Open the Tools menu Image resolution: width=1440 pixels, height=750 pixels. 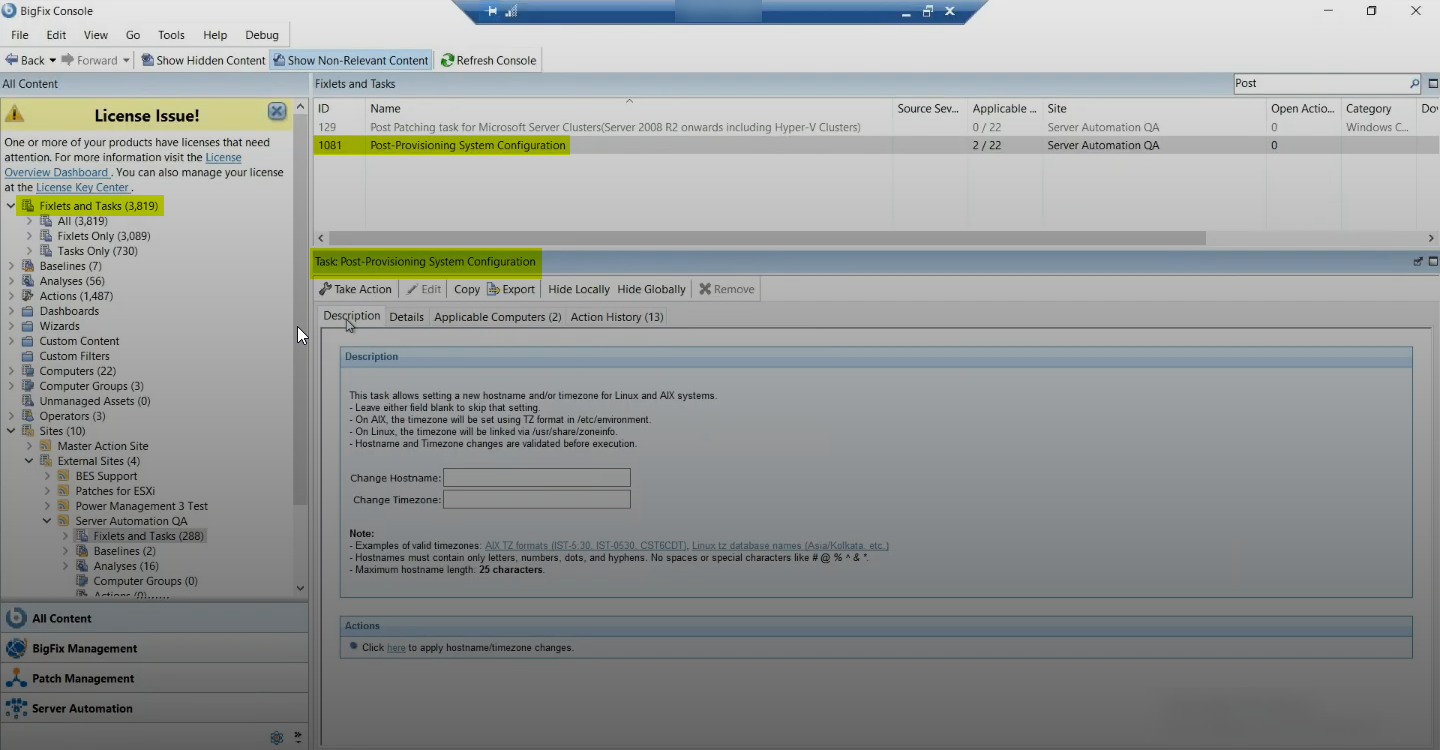pyautogui.click(x=171, y=35)
